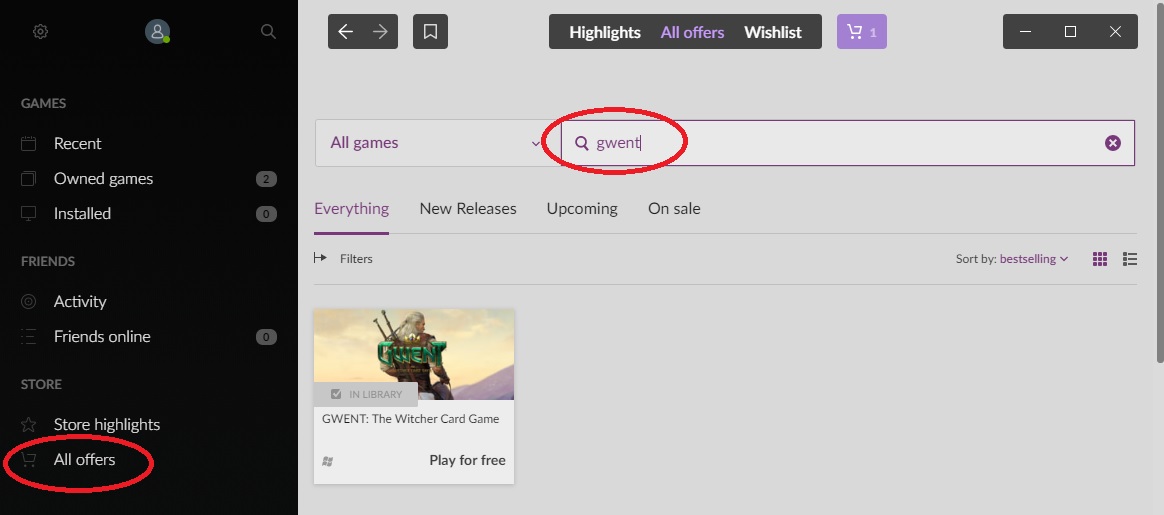Viewport: 1164px width, 515px height.
Task: Click the Friends online count badge 0
Action: [x=267, y=337]
